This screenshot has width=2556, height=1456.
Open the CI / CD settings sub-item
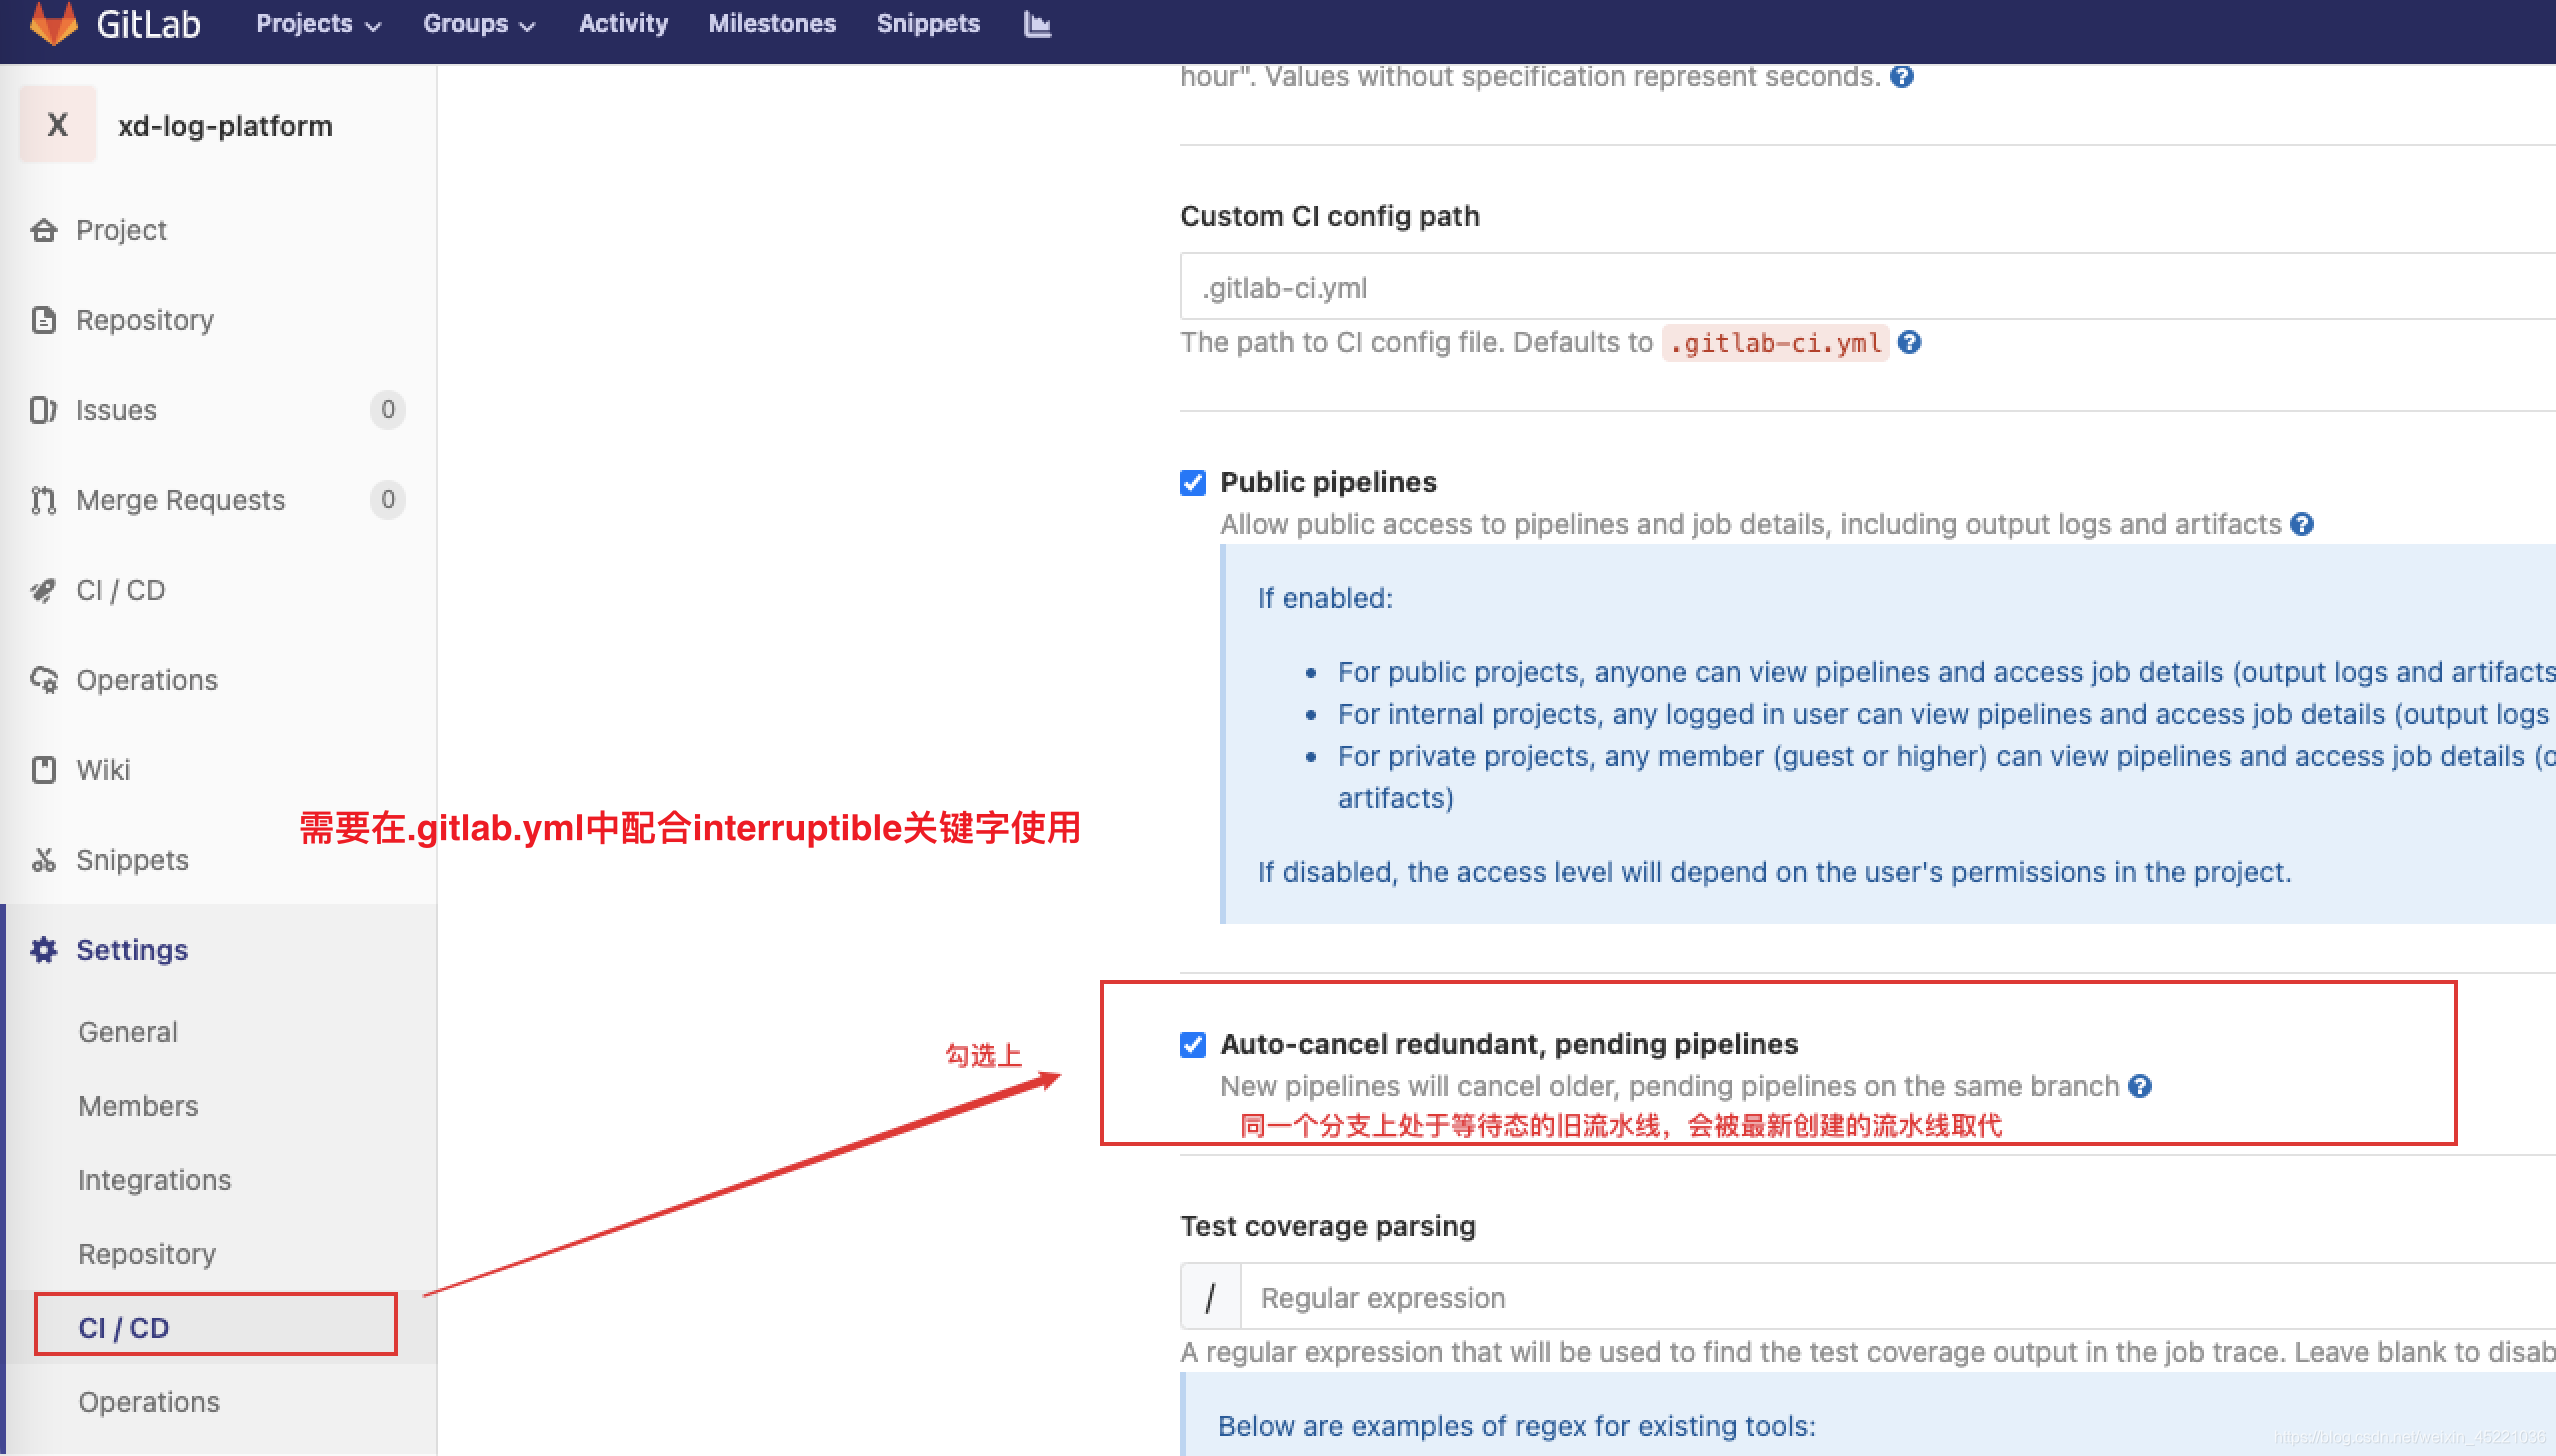pos(124,1327)
